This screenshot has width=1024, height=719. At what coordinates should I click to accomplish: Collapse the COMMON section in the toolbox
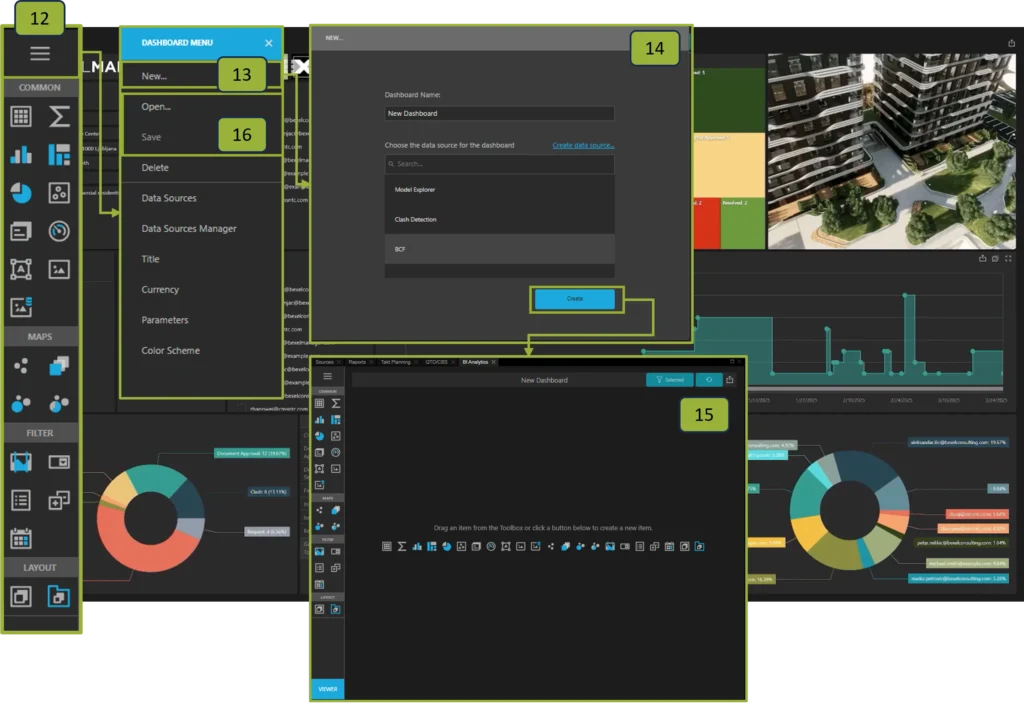pyautogui.click(x=40, y=88)
